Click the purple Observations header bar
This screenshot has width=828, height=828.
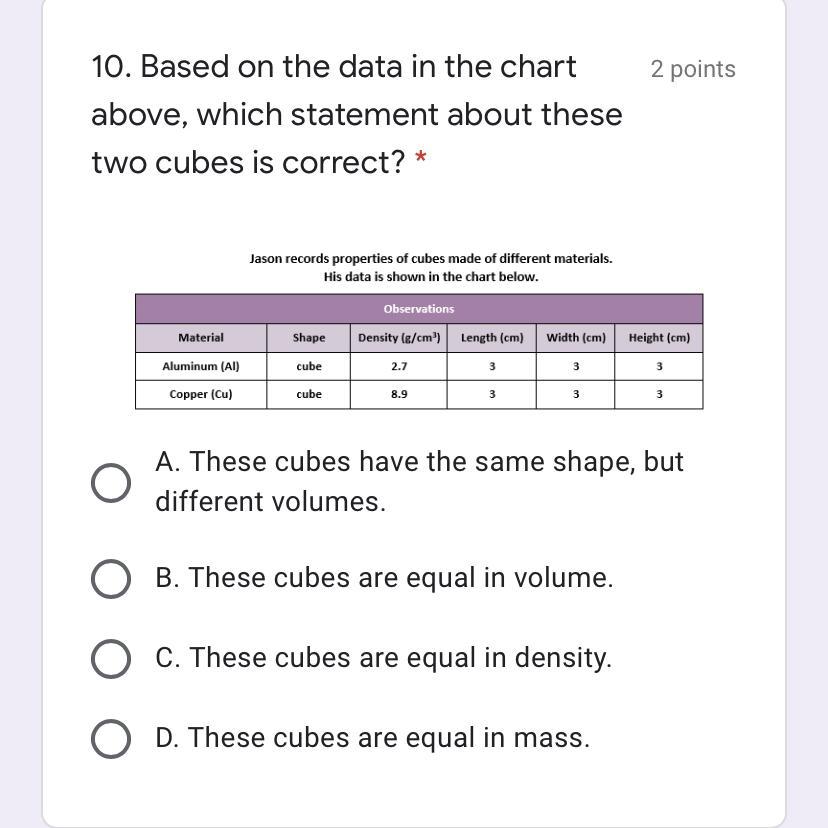419,308
